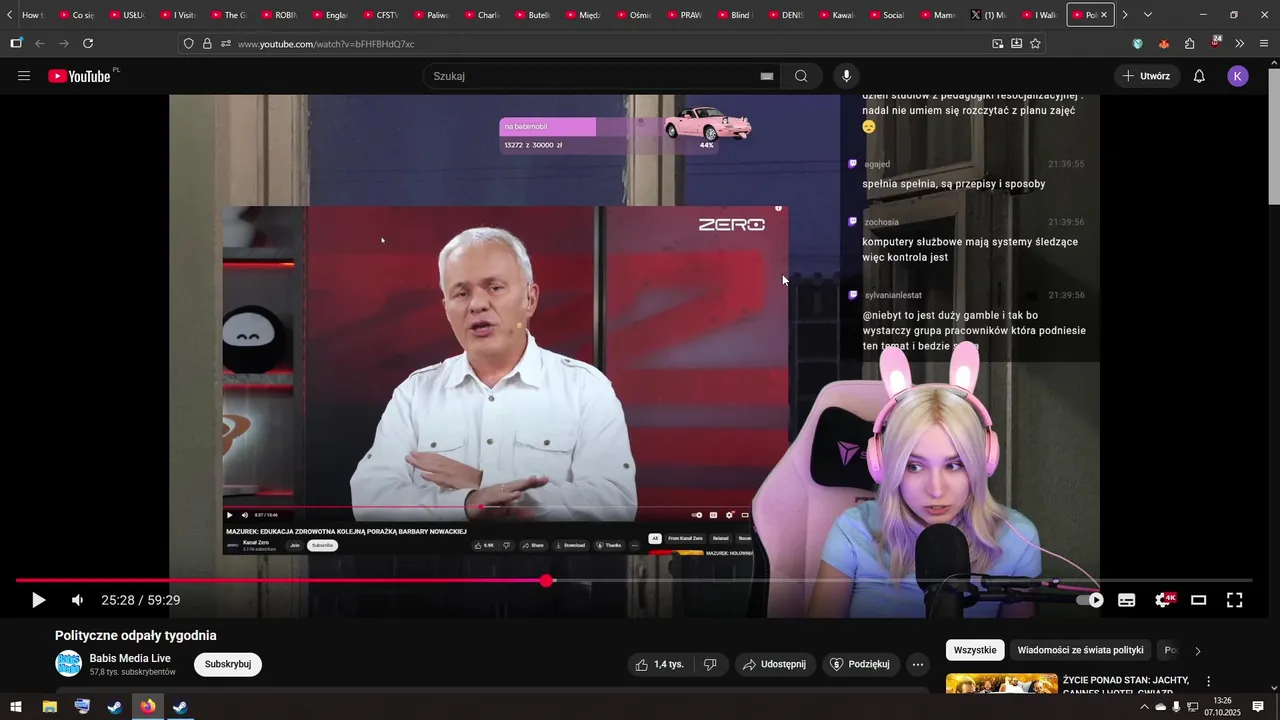Advance the filter chips with right arrow

tap(1198, 651)
